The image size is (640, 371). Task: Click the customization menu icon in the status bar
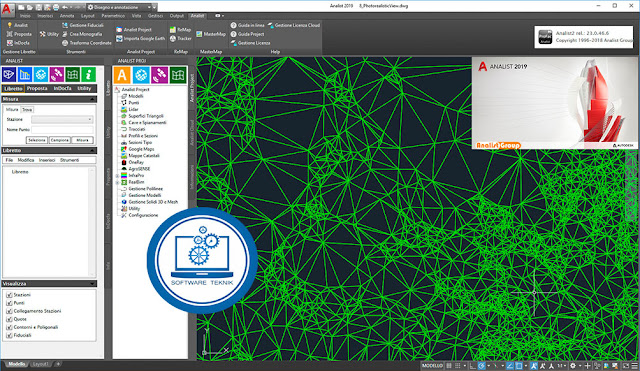pos(635,366)
